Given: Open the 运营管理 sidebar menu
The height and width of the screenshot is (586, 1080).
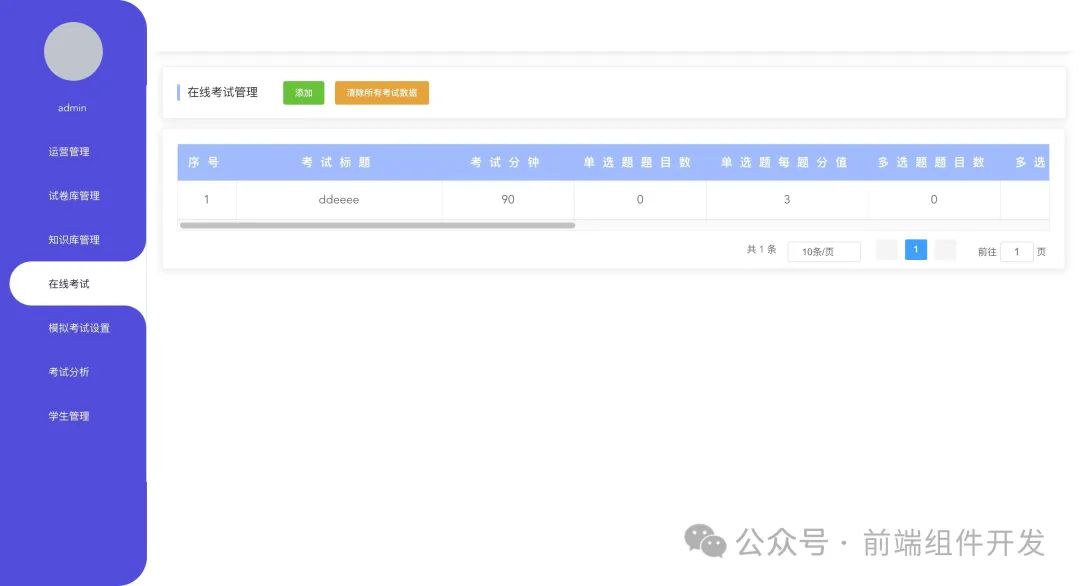Looking at the screenshot, I should click(69, 151).
